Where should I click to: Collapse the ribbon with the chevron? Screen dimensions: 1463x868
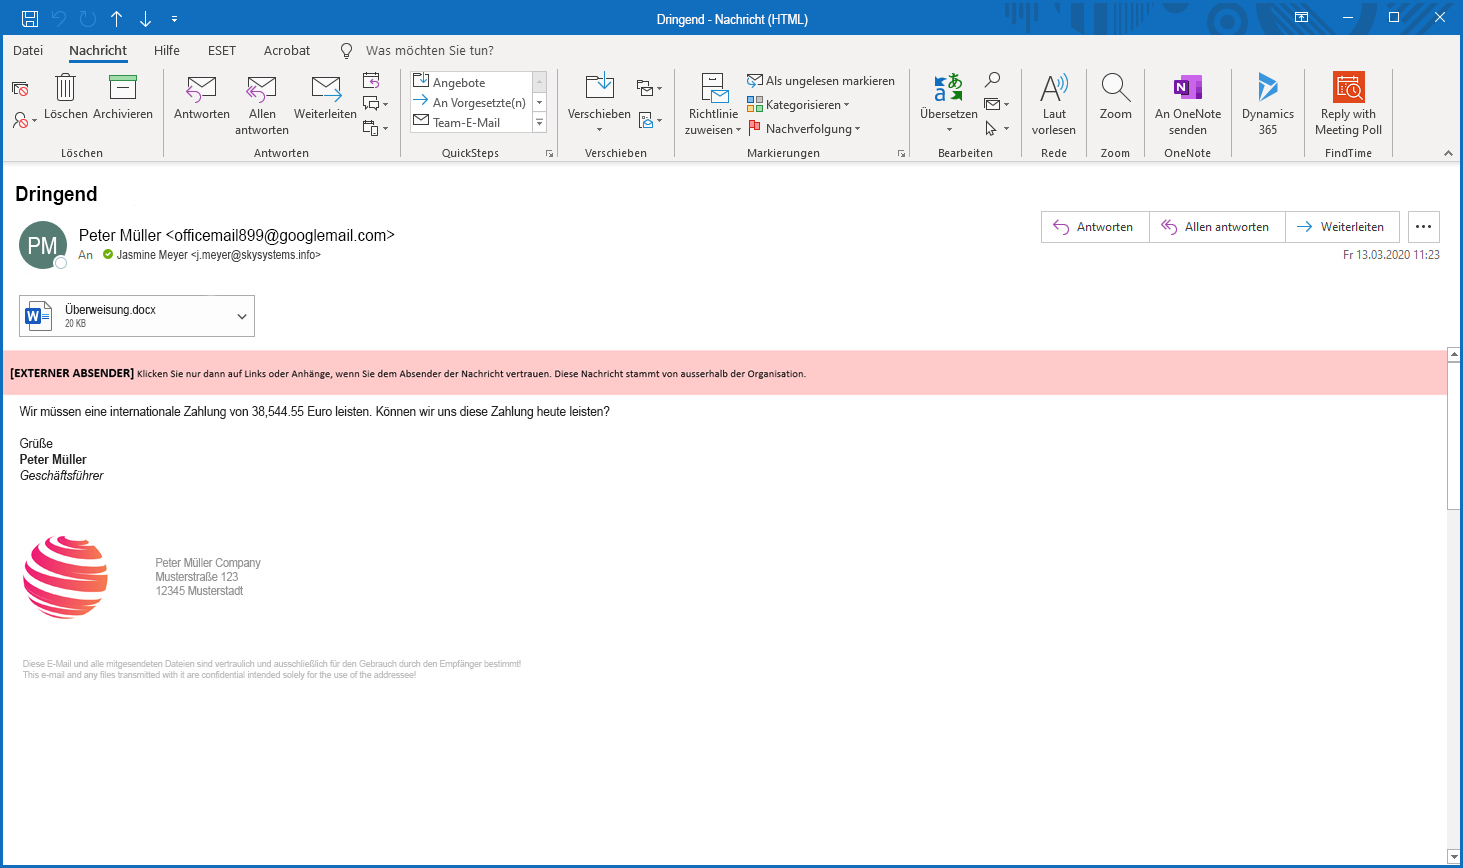click(x=1448, y=153)
